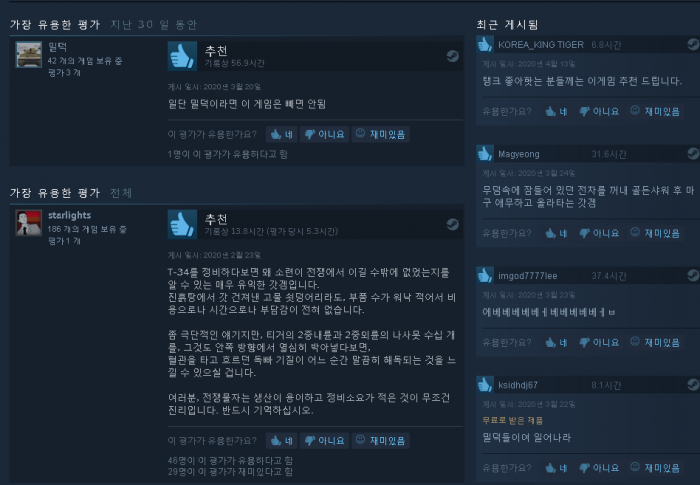Screen dimensions: 700x485
Task: Click the thumbs-up icon beside KOREA_KING TIGER
Action: 485,44
